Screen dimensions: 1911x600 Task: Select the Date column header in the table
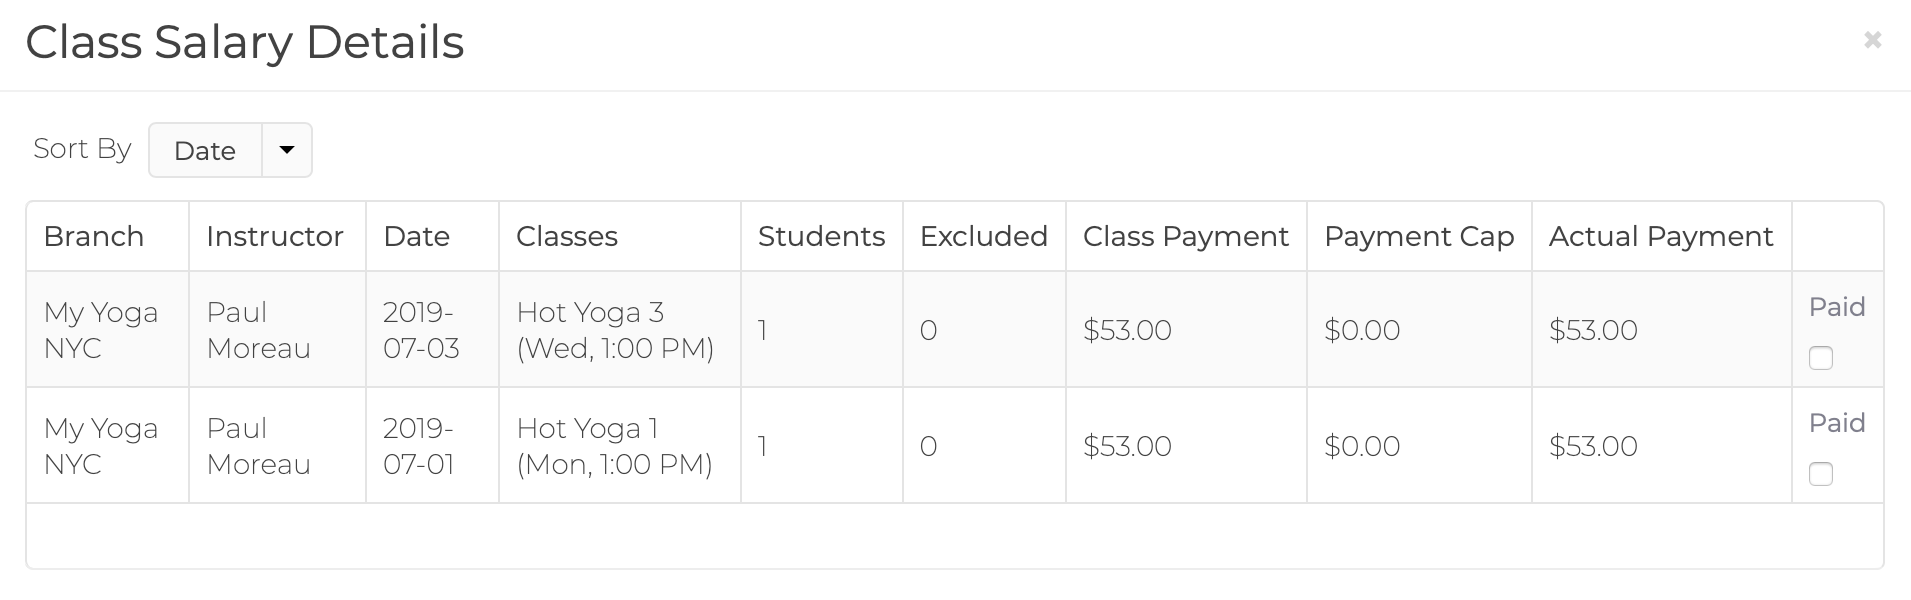click(416, 236)
